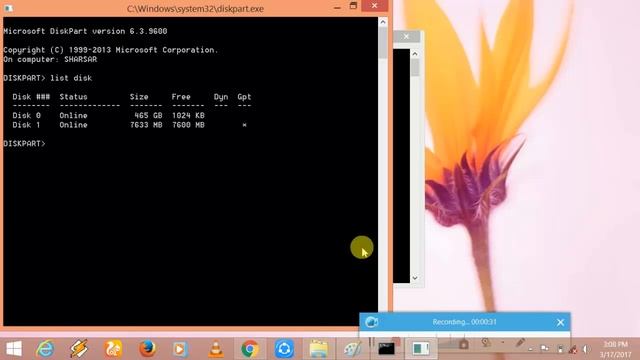Click the 'Gpt' column header

click(244, 97)
